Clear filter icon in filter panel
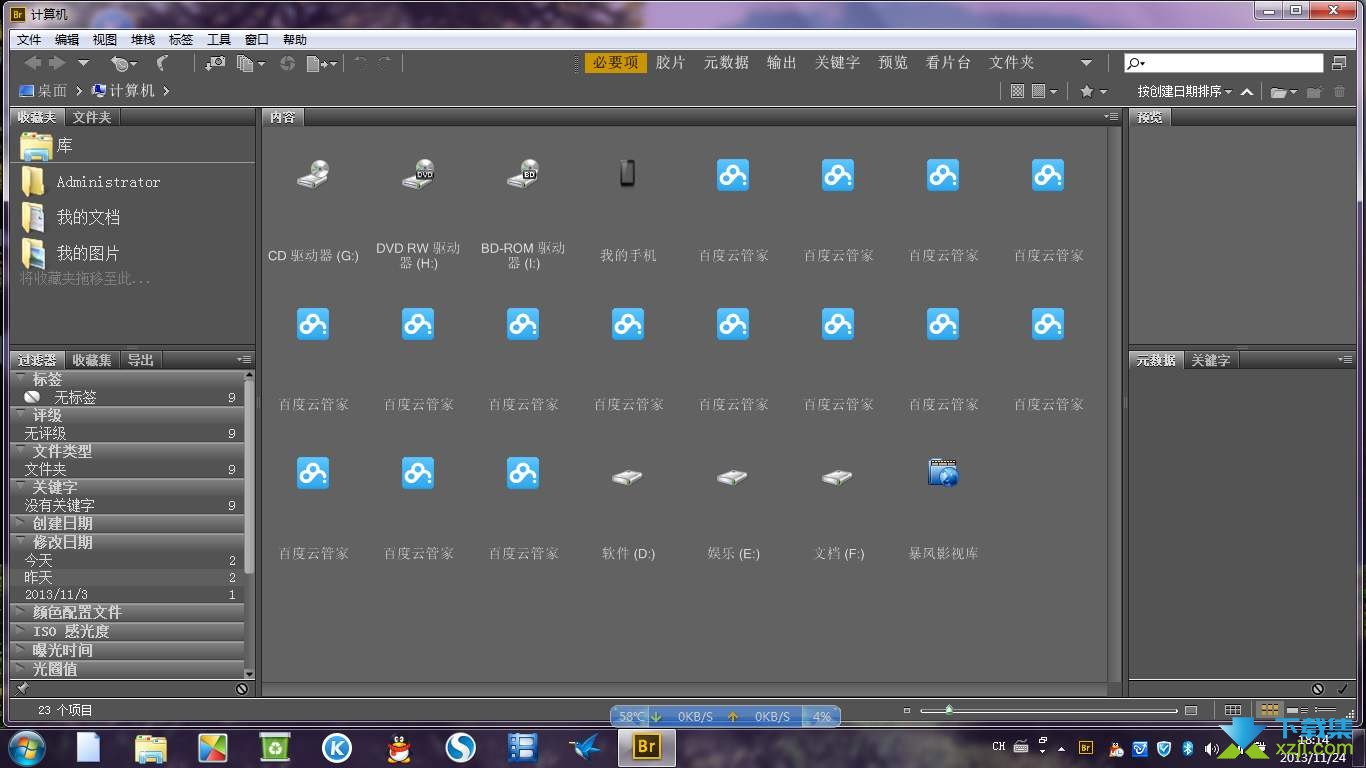Screen dimensions: 1366x768 coord(242,689)
